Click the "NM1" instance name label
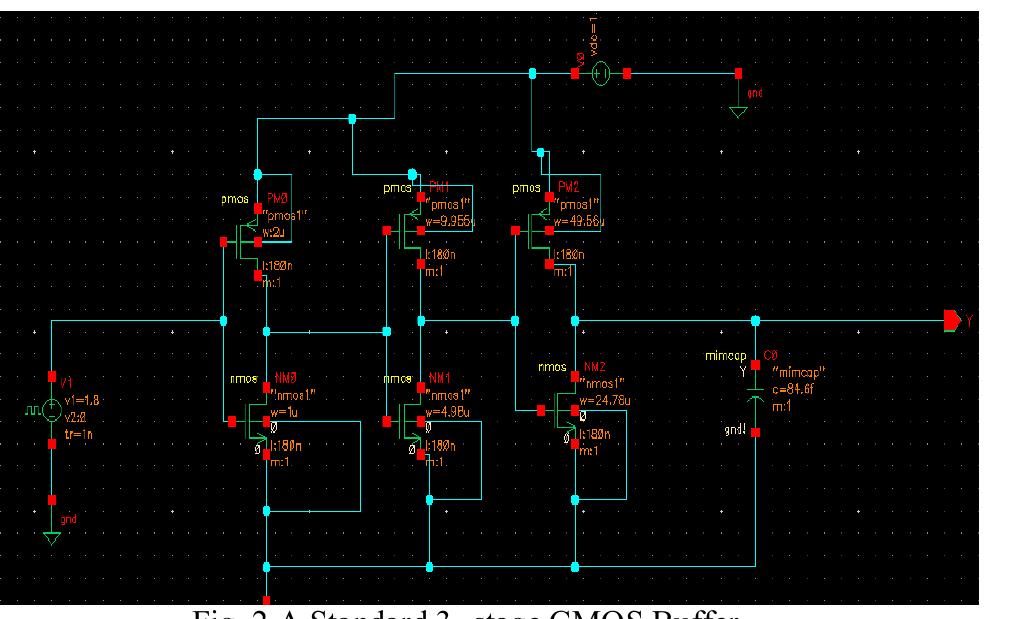1015x619 pixels. (x=440, y=377)
